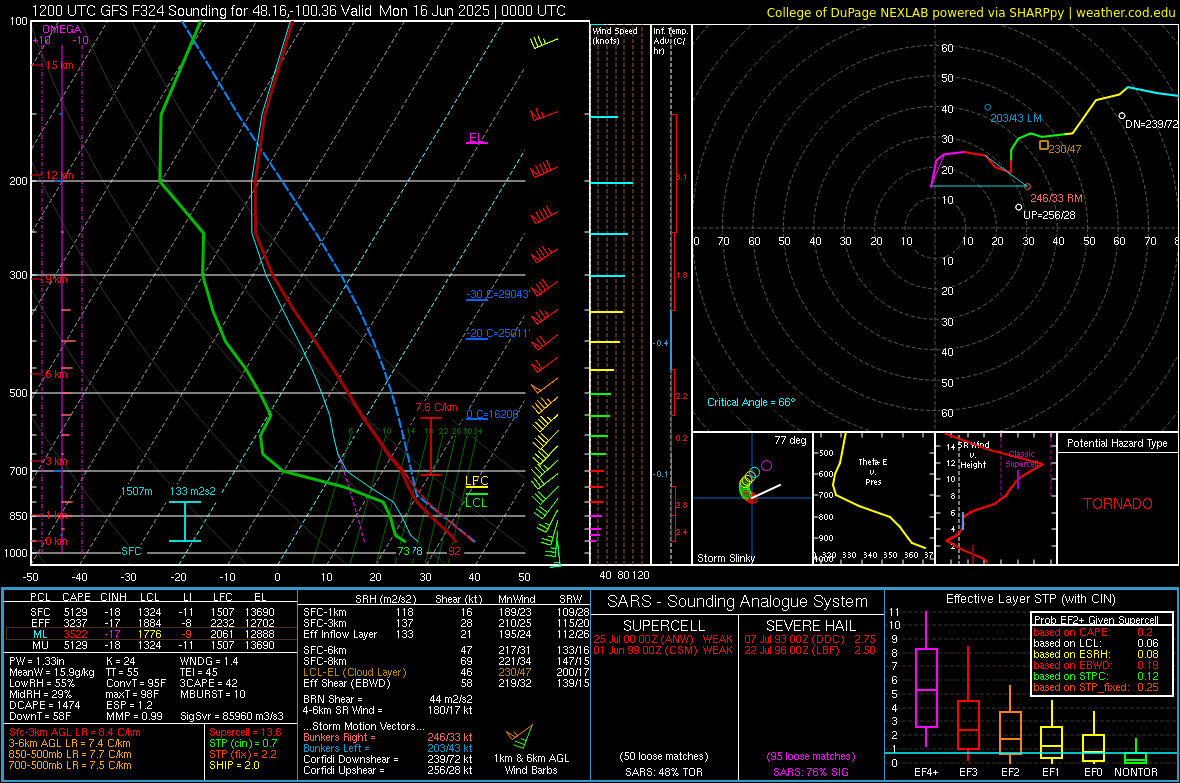Screen dimensions: 1180x783
Task: Select the MU parcel row in table
Action: (150, 644)
